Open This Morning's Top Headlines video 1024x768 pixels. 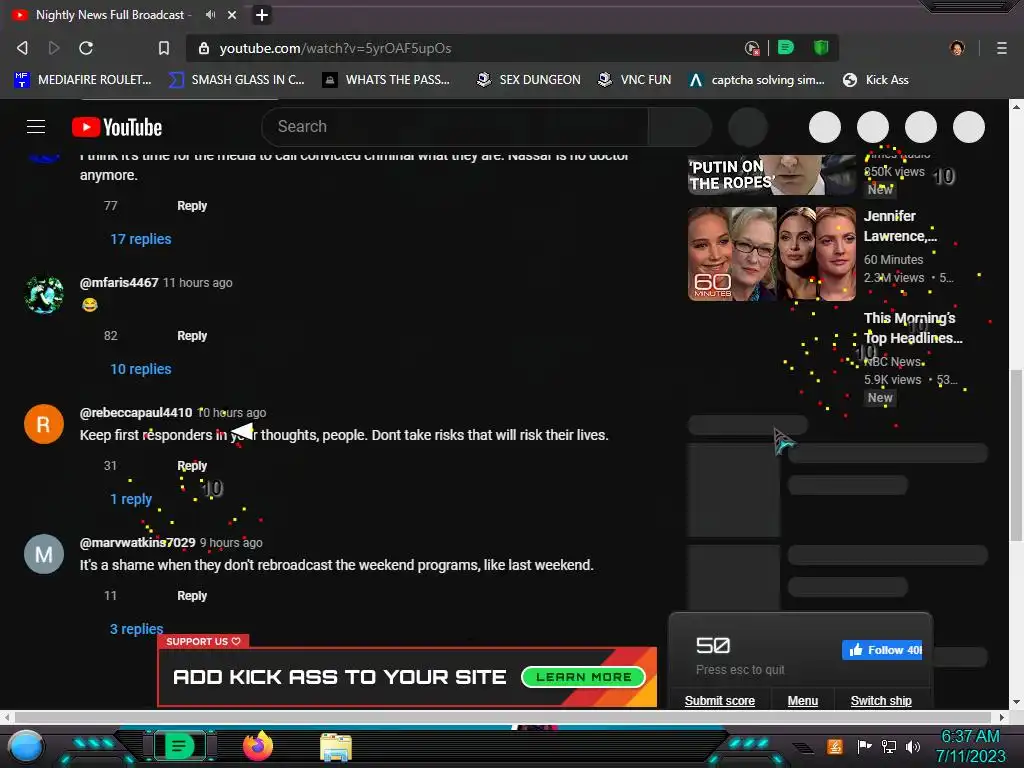pyautogui.click(x=913, y=328)
